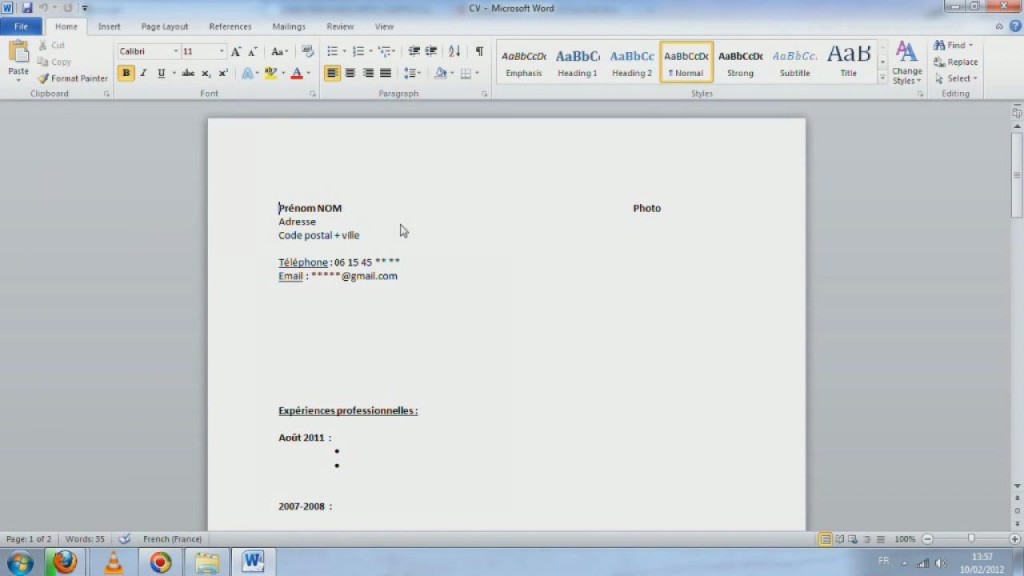
Task: Click the Grow Font icon
Action: click(x=236, y=51)
